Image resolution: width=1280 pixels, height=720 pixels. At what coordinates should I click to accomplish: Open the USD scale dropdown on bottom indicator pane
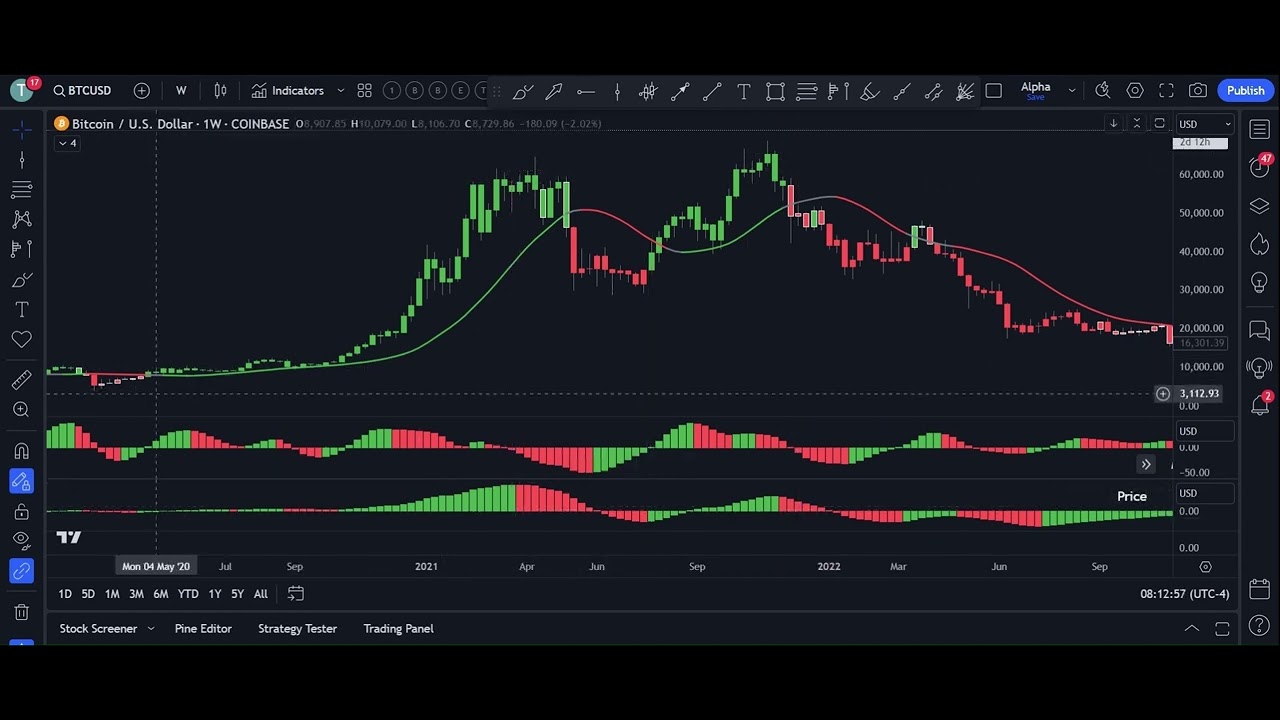pyautogui.click(x=1204, y=493)
